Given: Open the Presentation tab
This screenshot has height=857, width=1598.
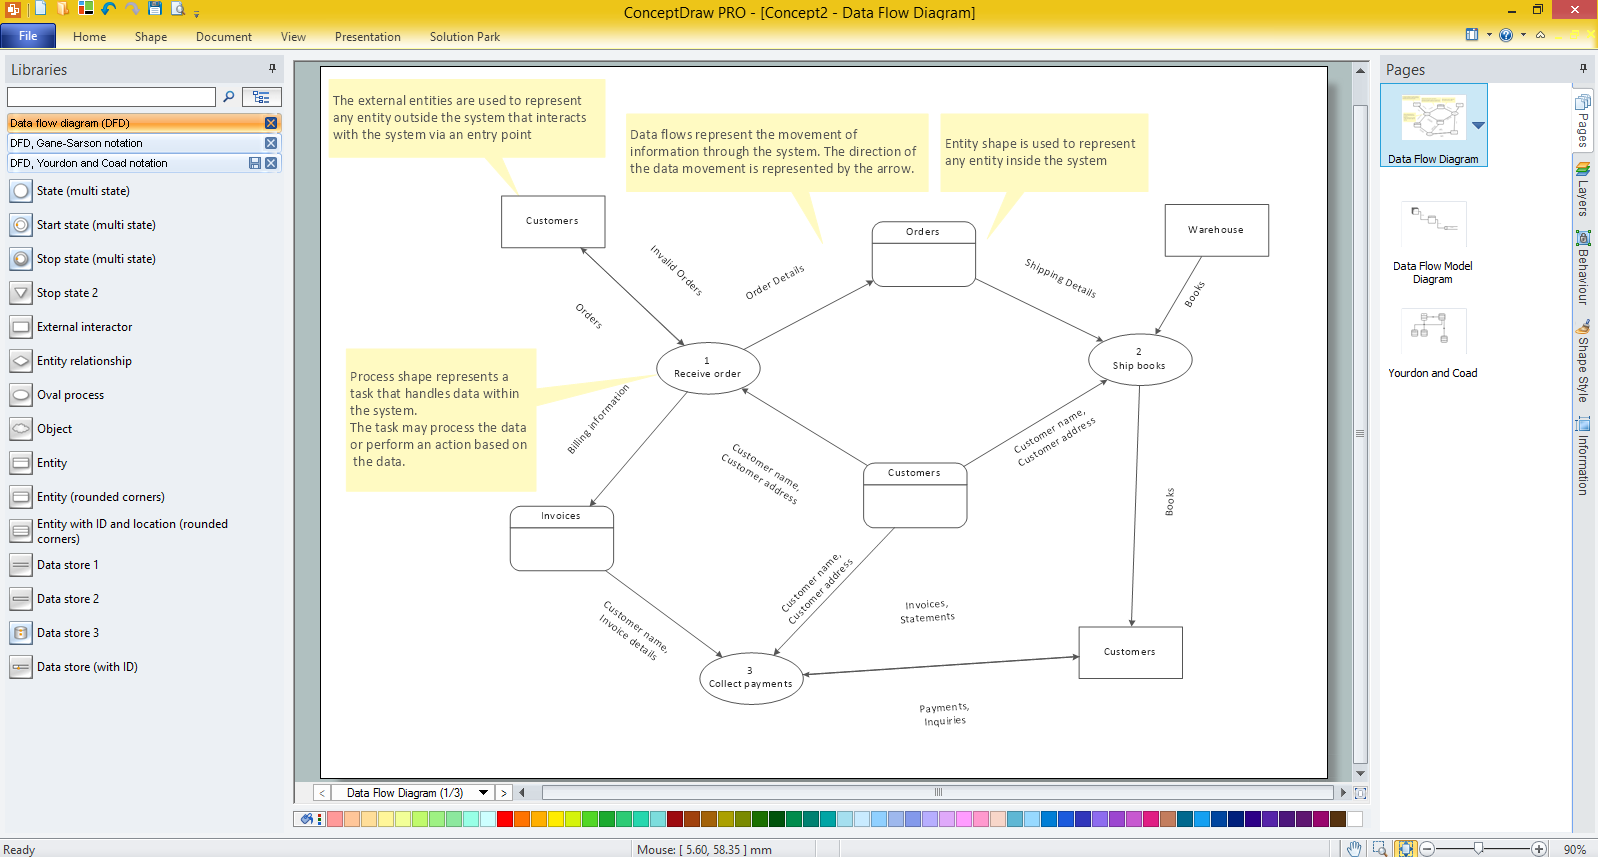Looking at the screenshot, I should click(368, 37).
